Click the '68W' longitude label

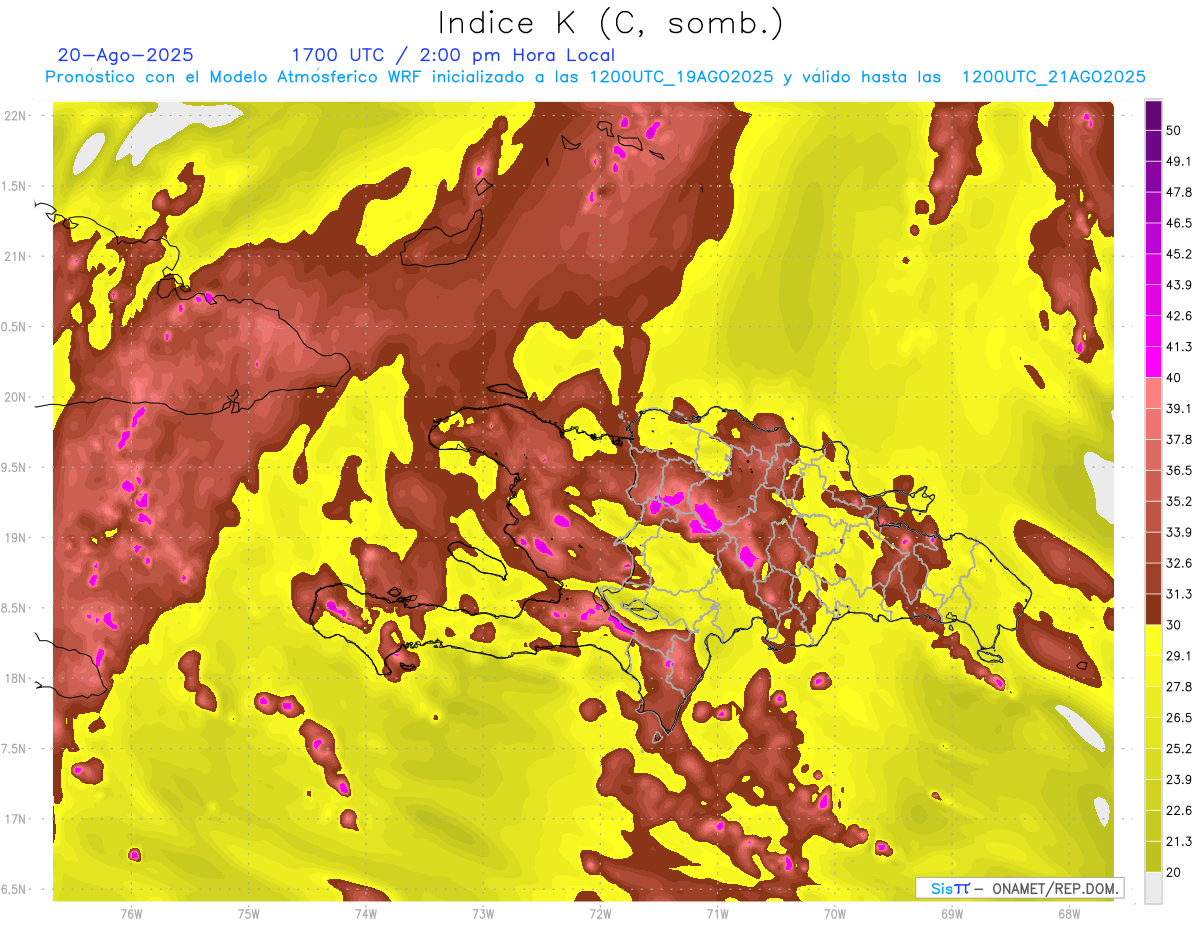[1068, 913]
